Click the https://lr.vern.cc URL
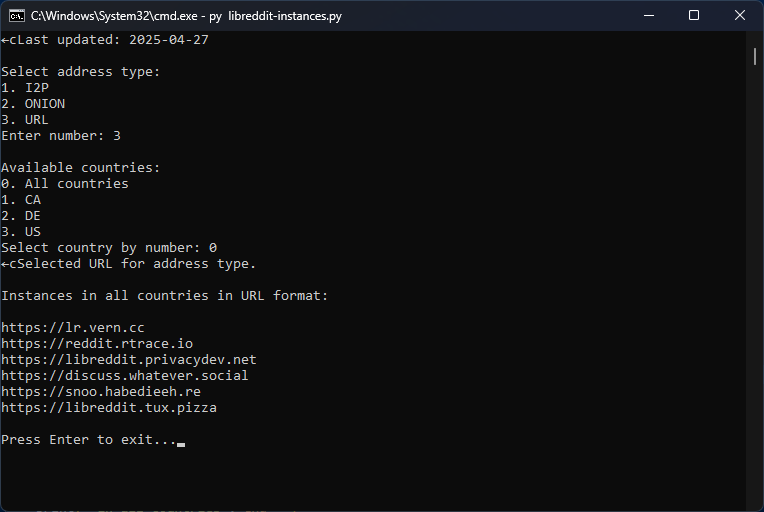 (73, 328)
